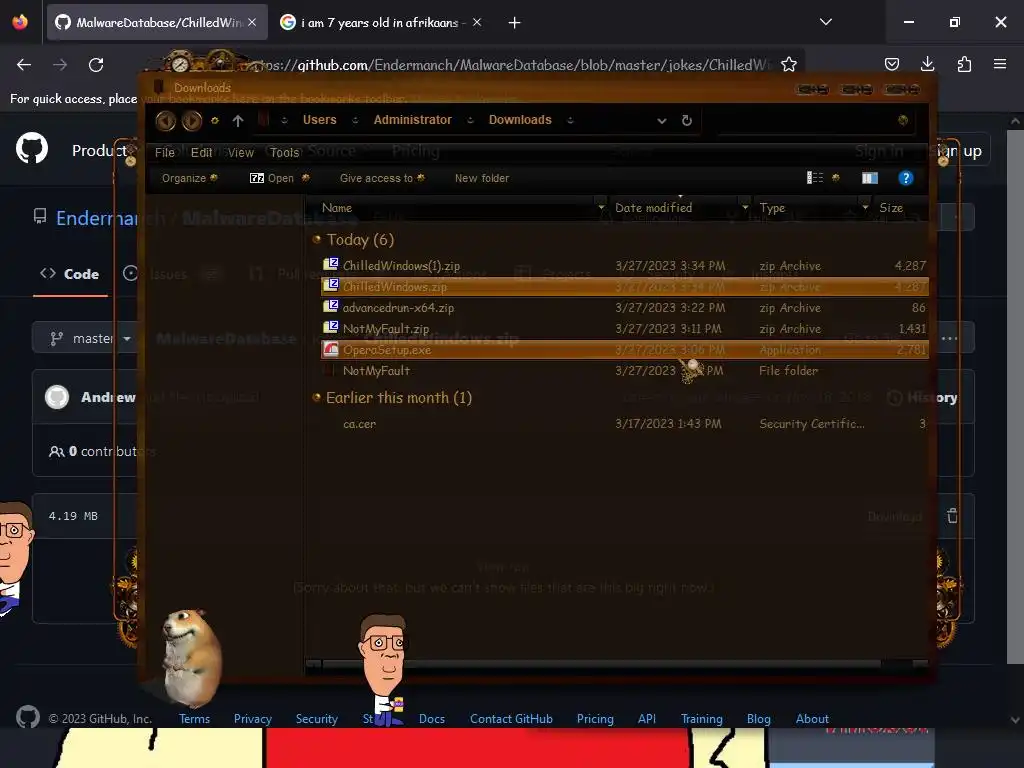Open the Tools menu in explorer
This screenshot has width=1024, height=768.
(285, 152)
